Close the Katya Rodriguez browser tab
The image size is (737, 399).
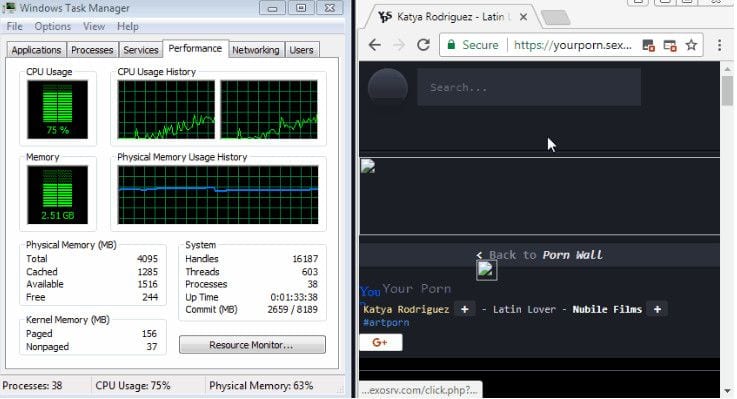click(523, 17)
